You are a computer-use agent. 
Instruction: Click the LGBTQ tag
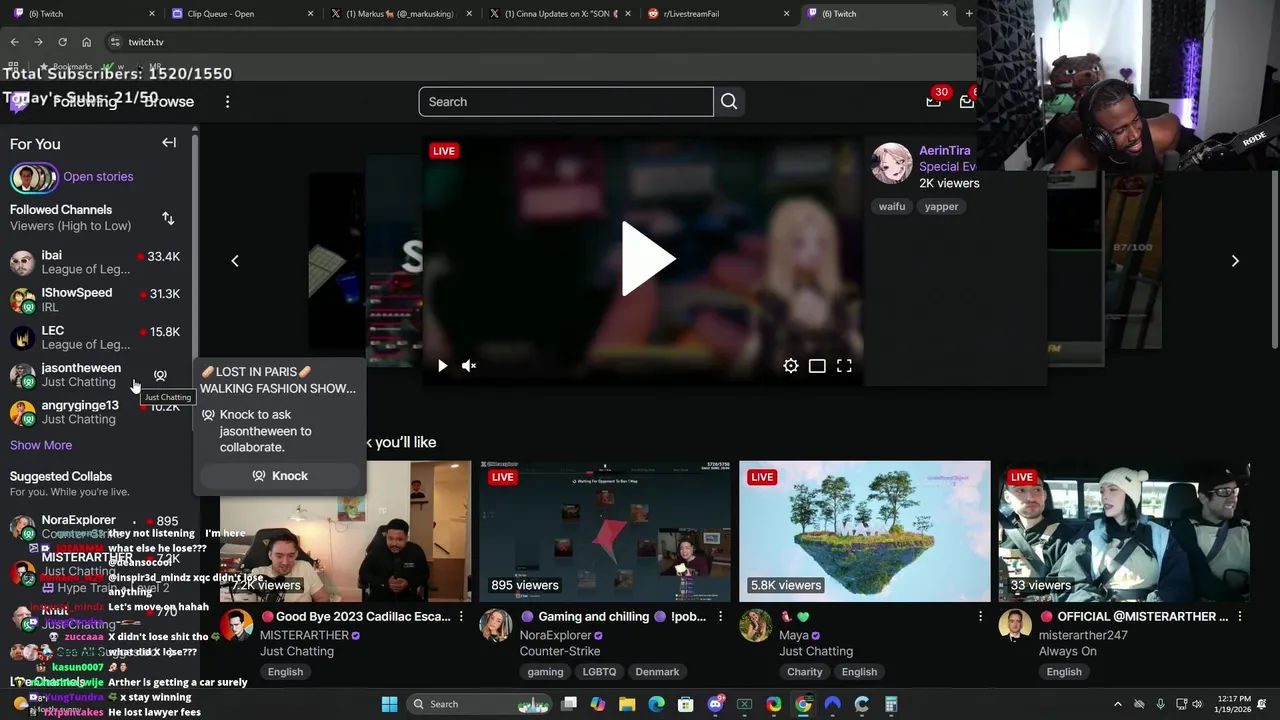click(x=599, y=672)
